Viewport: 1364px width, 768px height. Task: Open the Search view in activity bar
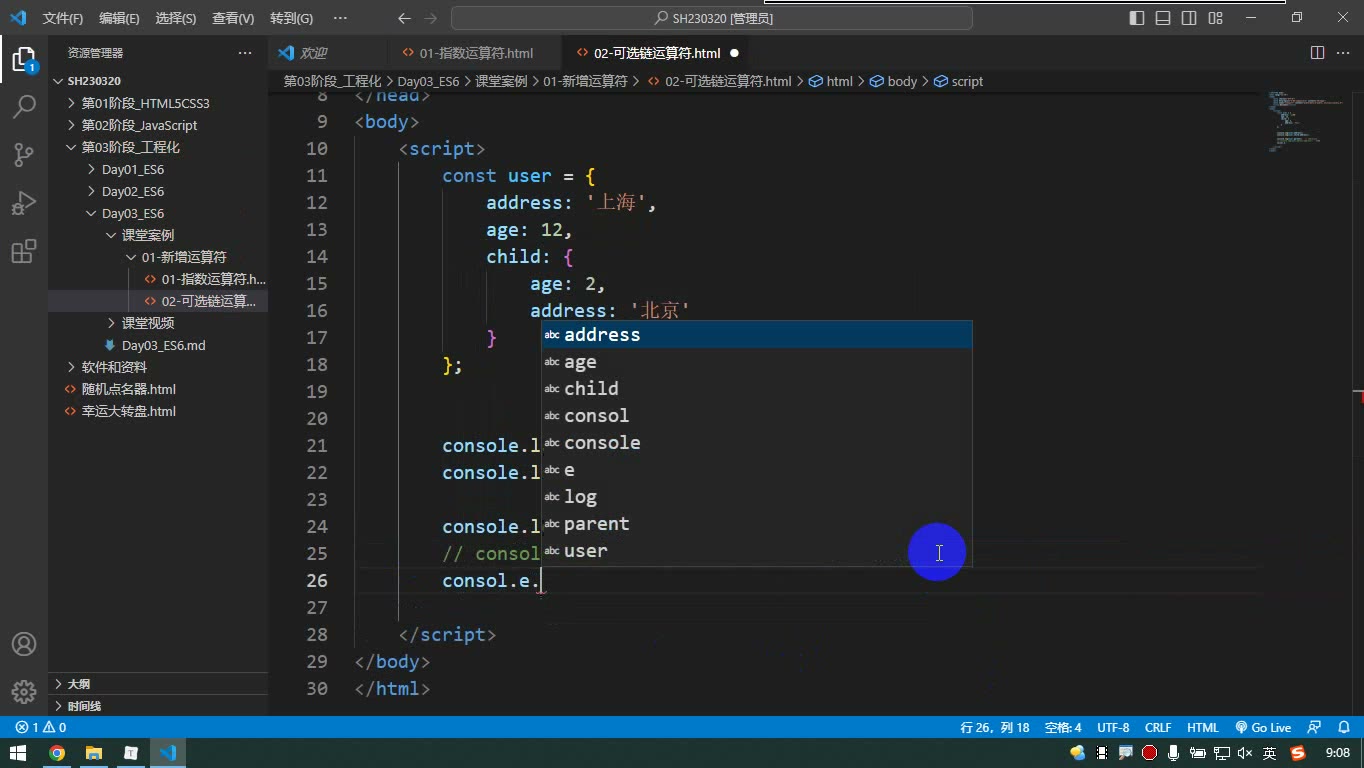click(x=24, y=106)
